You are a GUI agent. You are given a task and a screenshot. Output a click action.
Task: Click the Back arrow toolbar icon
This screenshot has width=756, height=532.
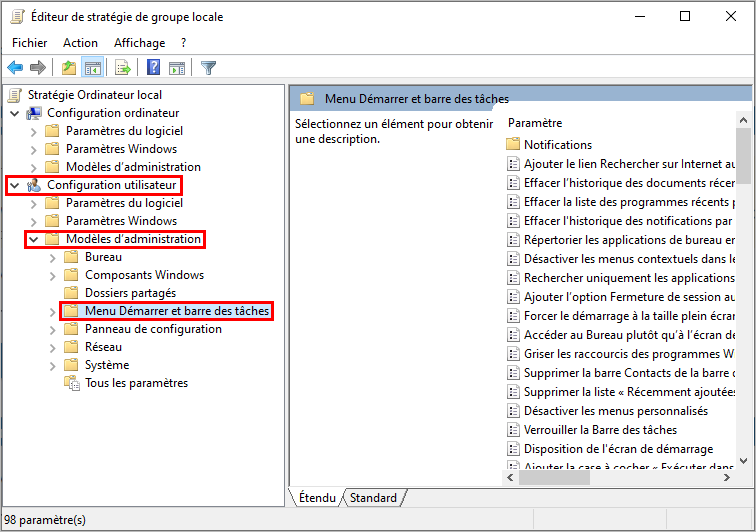pos(15,68)
